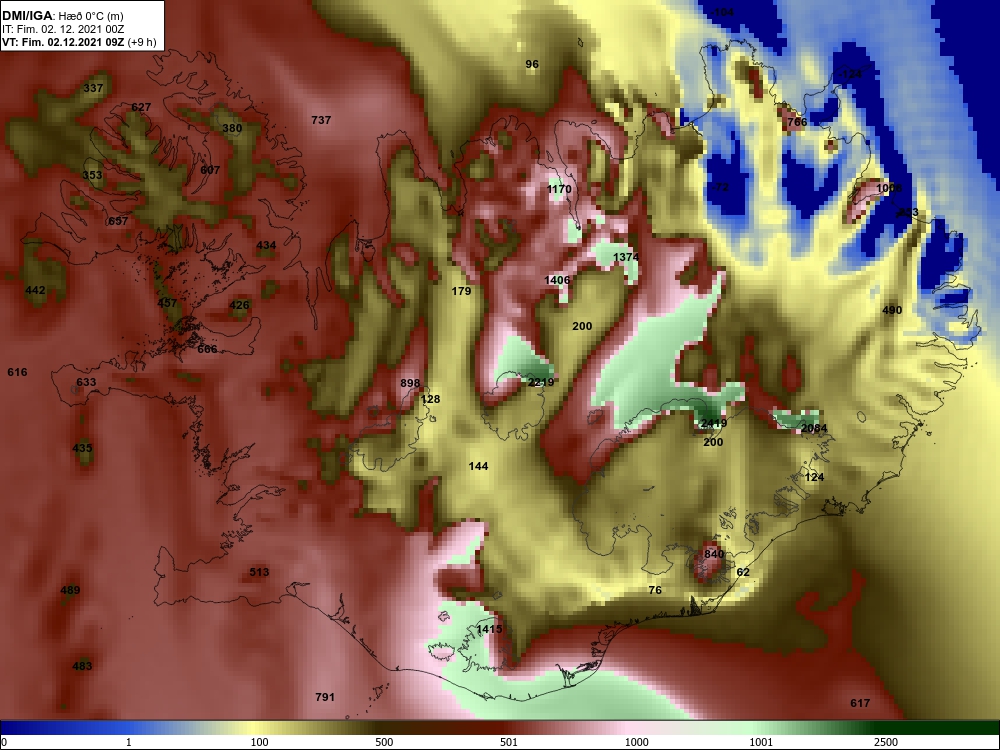Image resolution: width=1000 pixels, height=750 pixels.
Task: Click the map value '457'
Action: (x=167, y=303)
